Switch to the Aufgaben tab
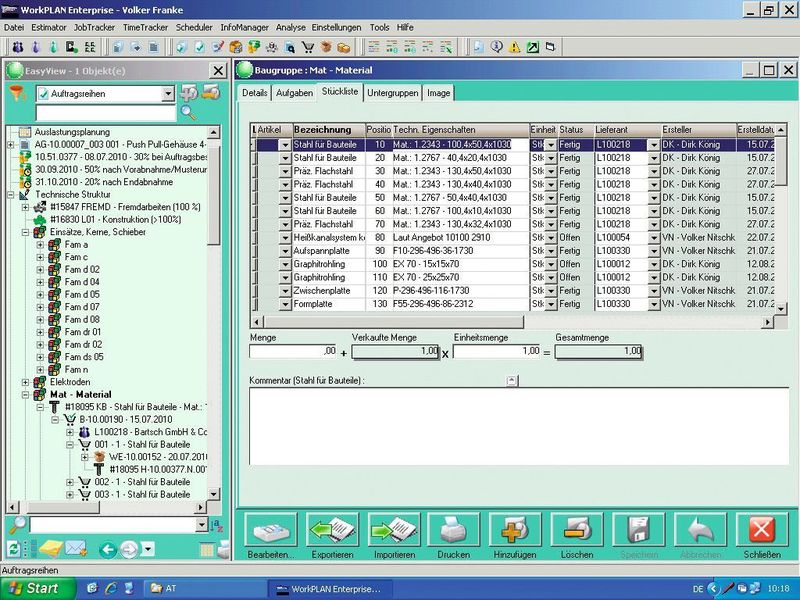 pyautogui.click(x=294, y=93)
